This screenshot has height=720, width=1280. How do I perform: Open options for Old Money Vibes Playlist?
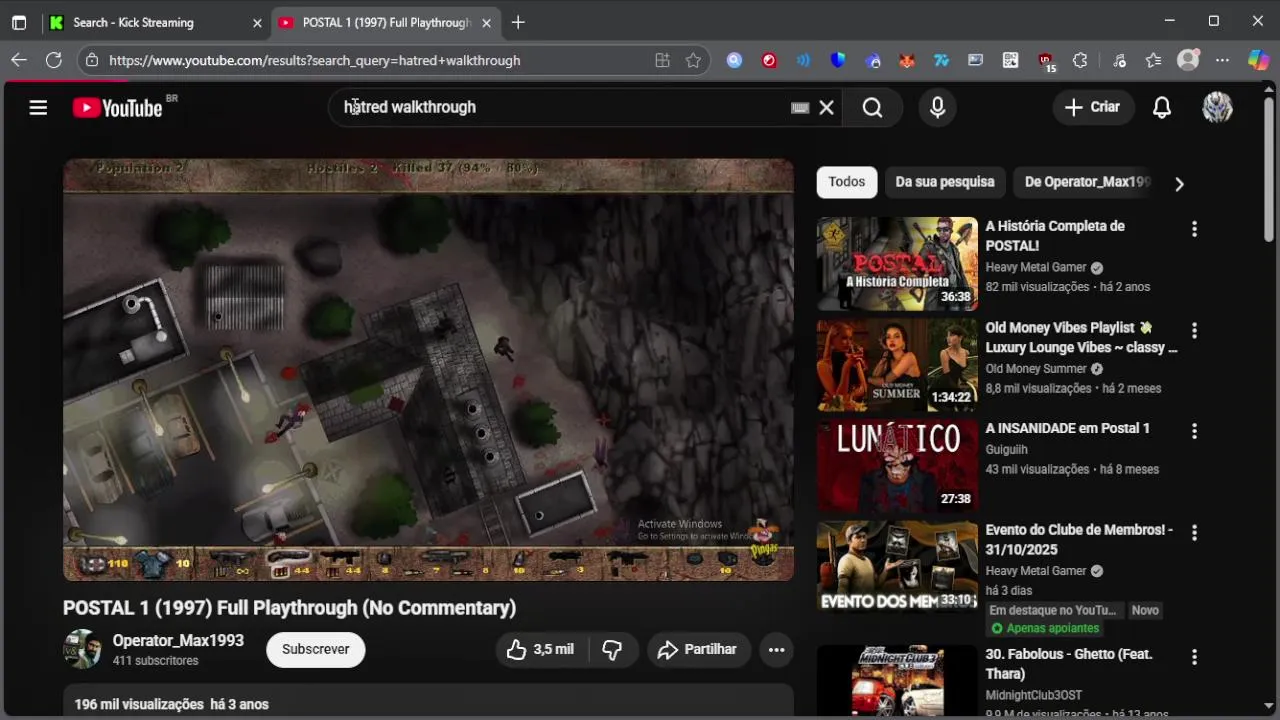(1194, 330)
